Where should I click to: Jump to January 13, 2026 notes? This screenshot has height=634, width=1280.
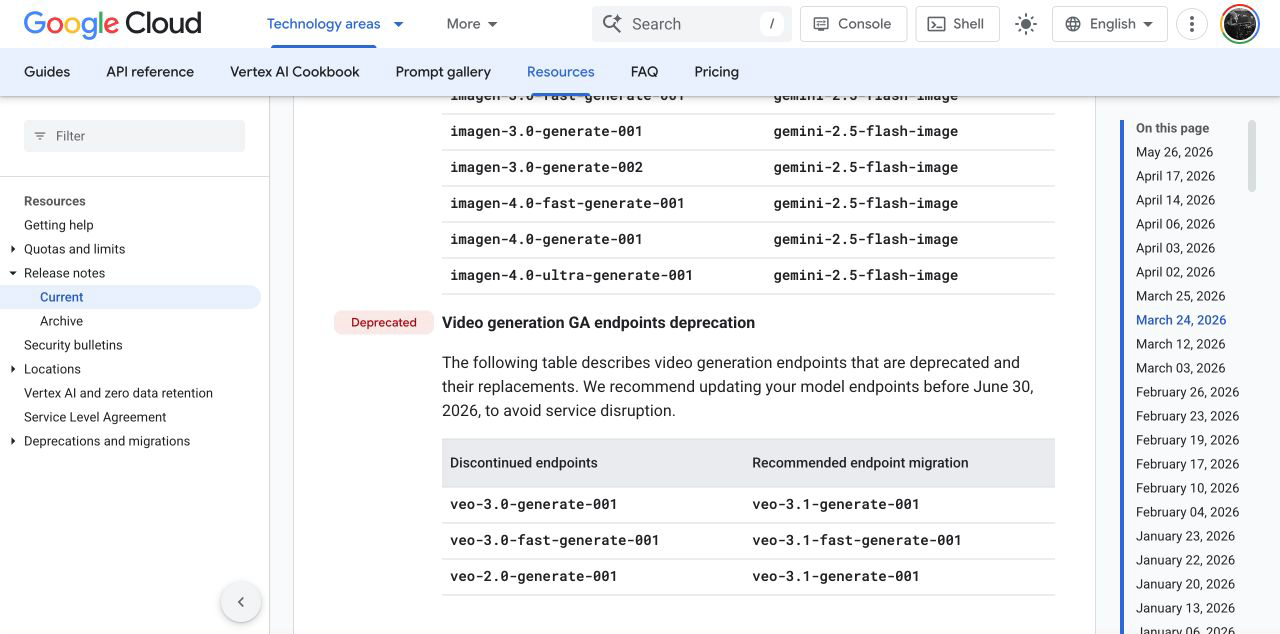[1186, 608]
